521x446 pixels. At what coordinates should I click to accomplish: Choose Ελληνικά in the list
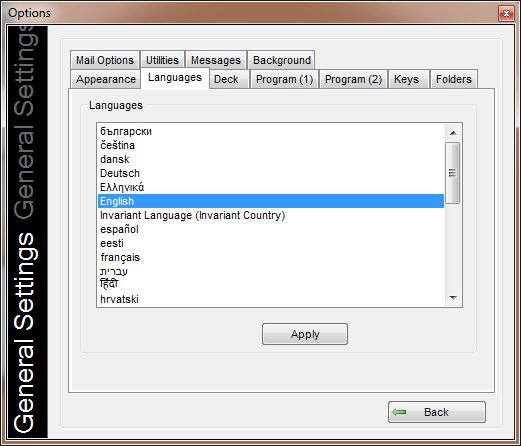(x=271, y=187)
